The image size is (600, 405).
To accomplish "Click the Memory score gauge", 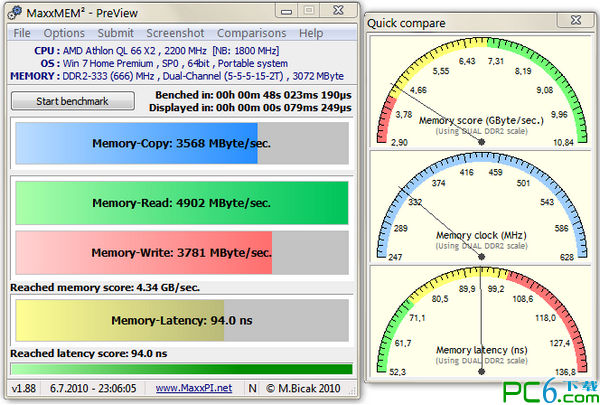I will (481, 92).
